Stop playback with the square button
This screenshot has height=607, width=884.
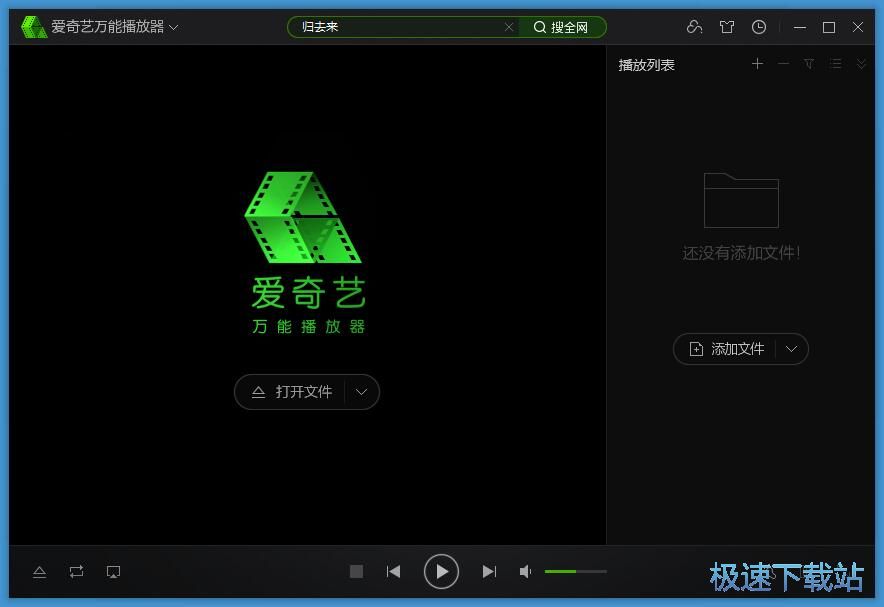[356, 571]
